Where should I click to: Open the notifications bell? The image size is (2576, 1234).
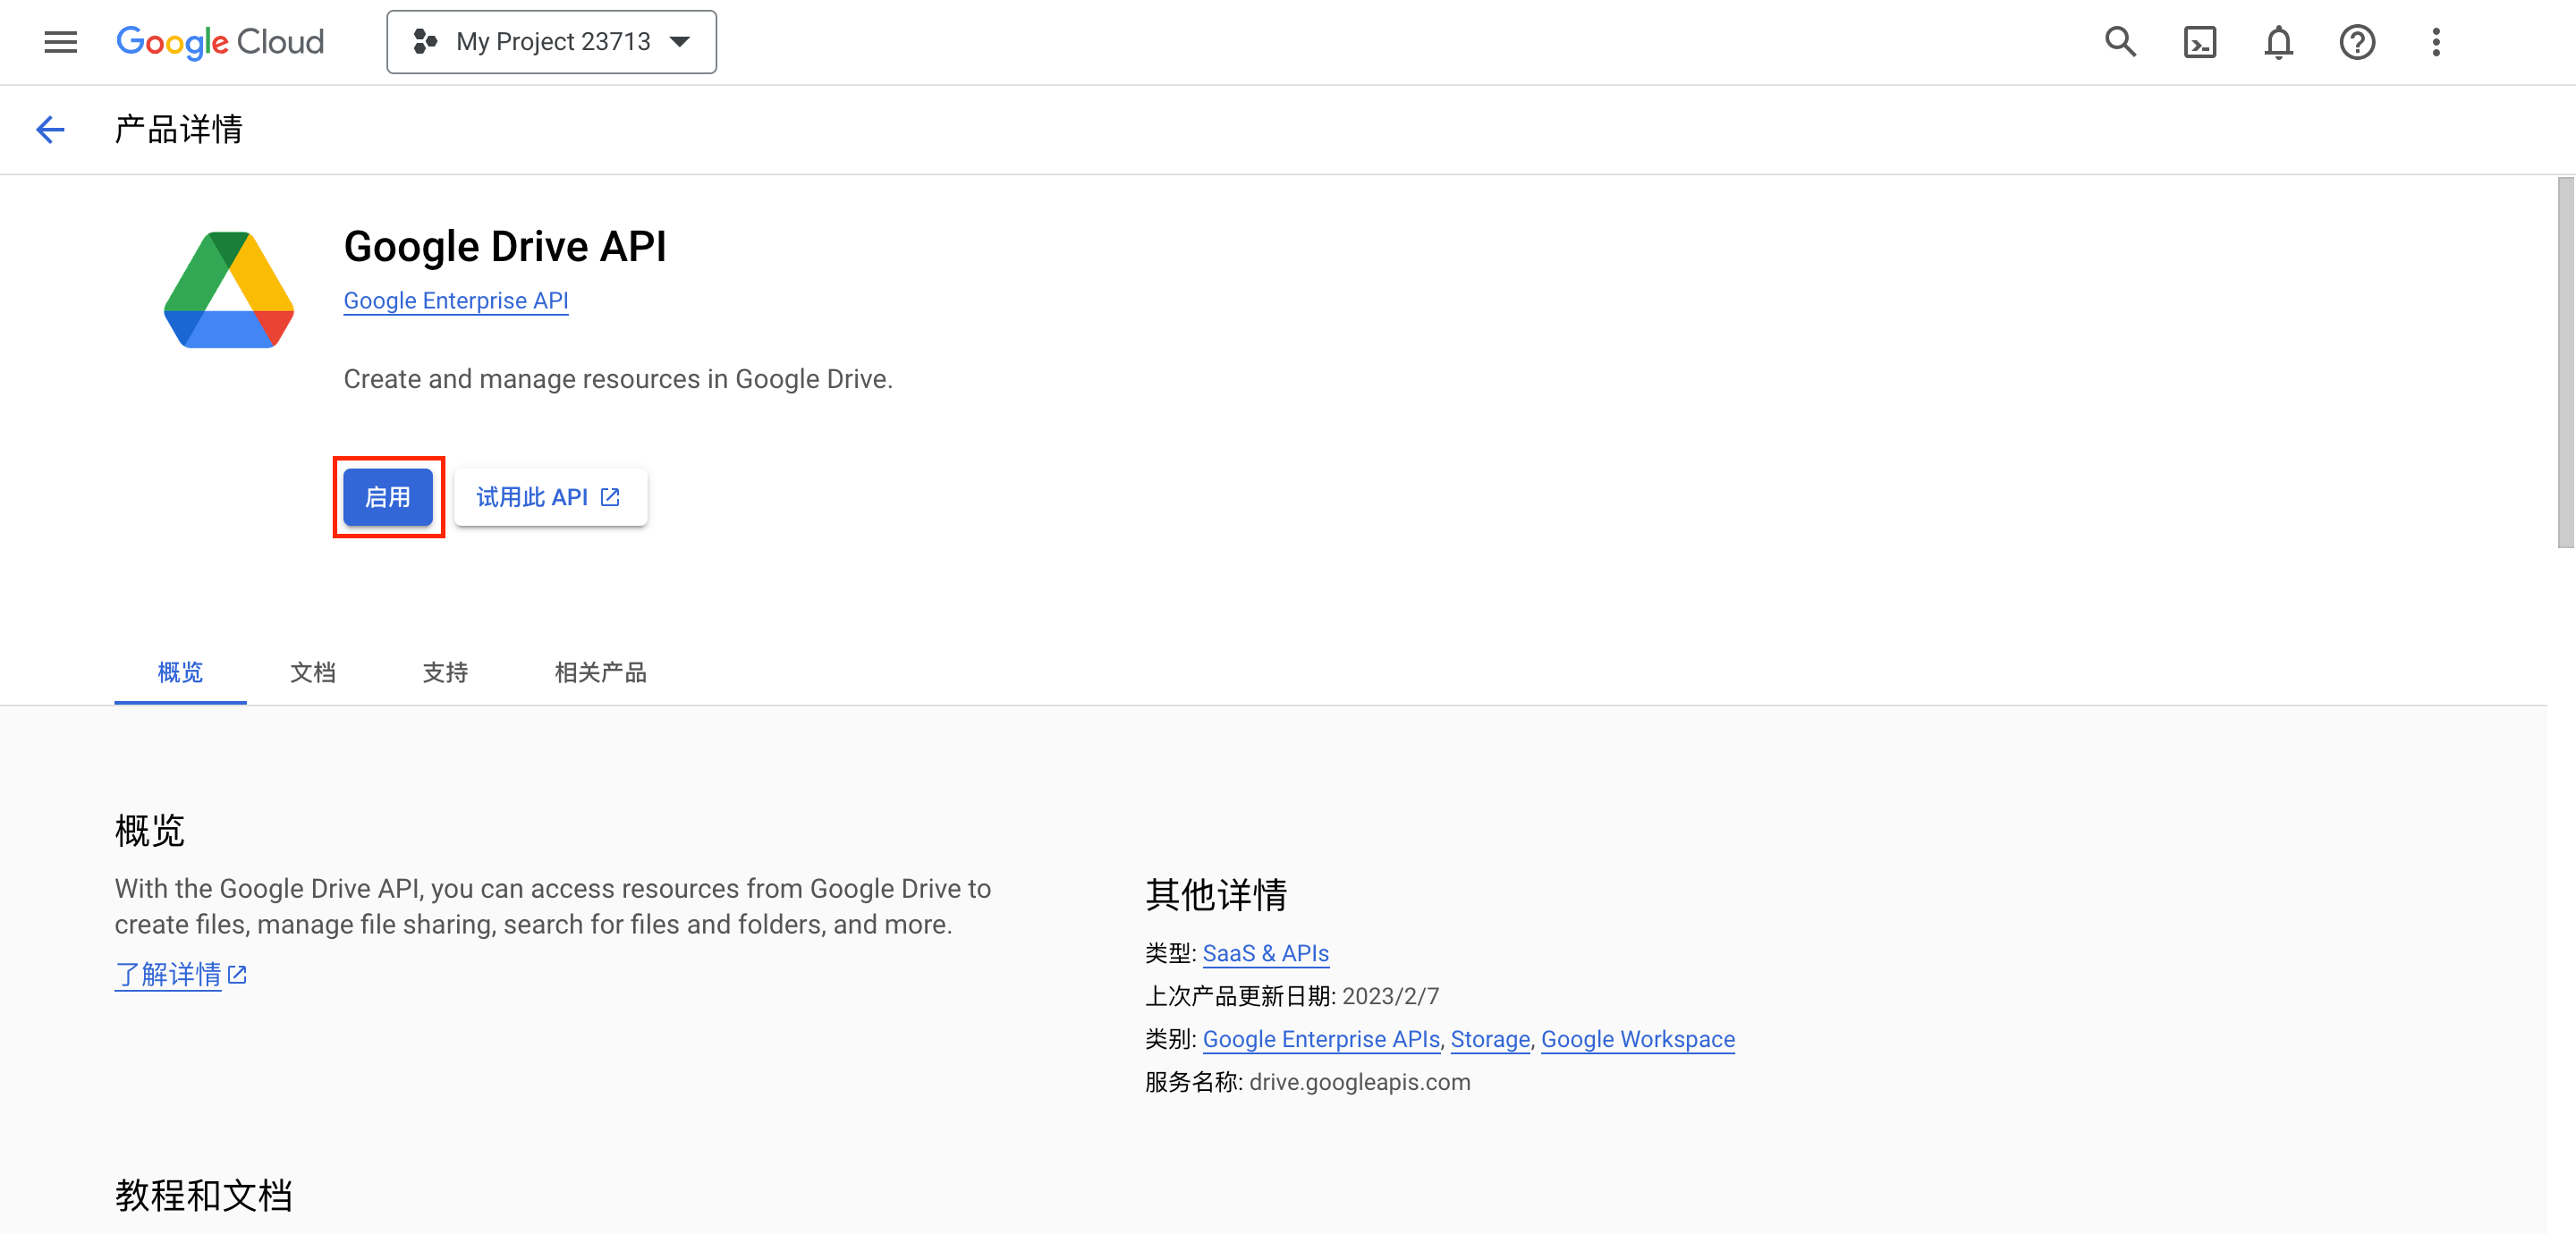(2279, 42)
